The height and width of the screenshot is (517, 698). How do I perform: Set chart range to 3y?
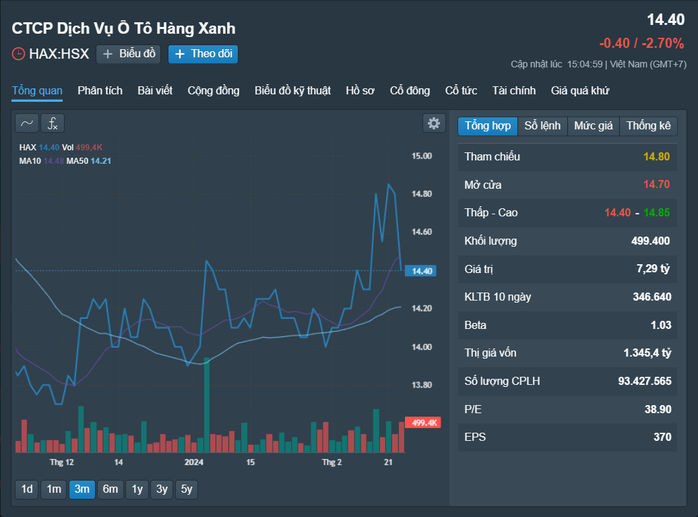162,489
